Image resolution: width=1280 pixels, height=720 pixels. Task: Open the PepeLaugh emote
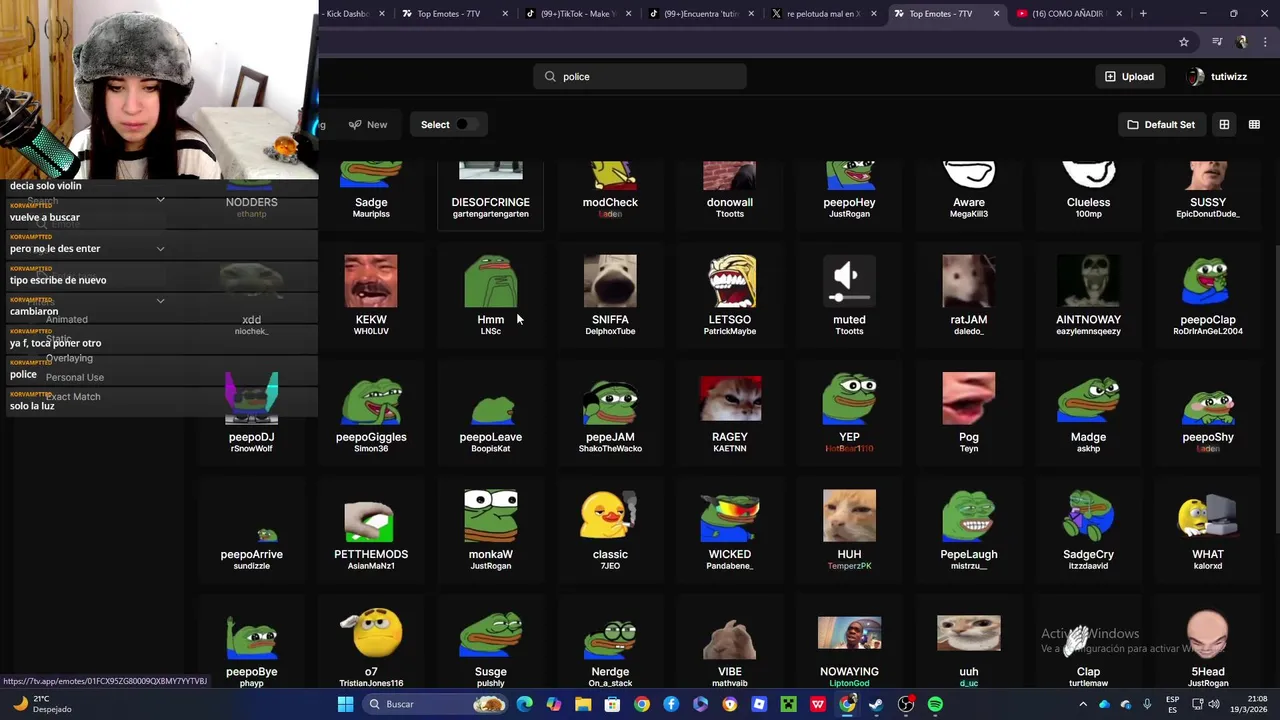coord(969,529)
